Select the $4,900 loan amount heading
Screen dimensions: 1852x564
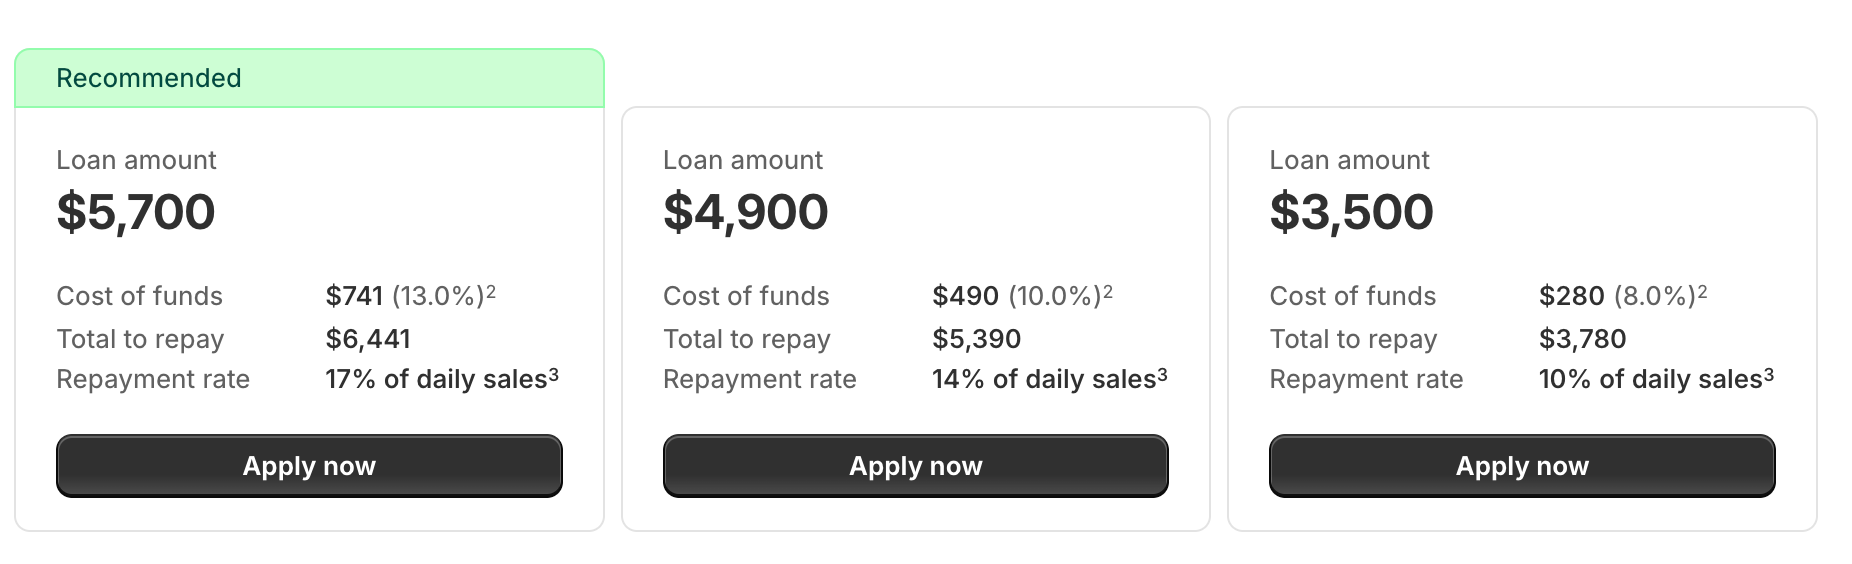[745, 212]
